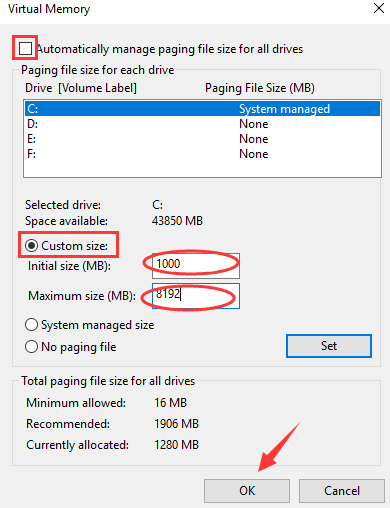Confirm with the OK button

[247, 491]
